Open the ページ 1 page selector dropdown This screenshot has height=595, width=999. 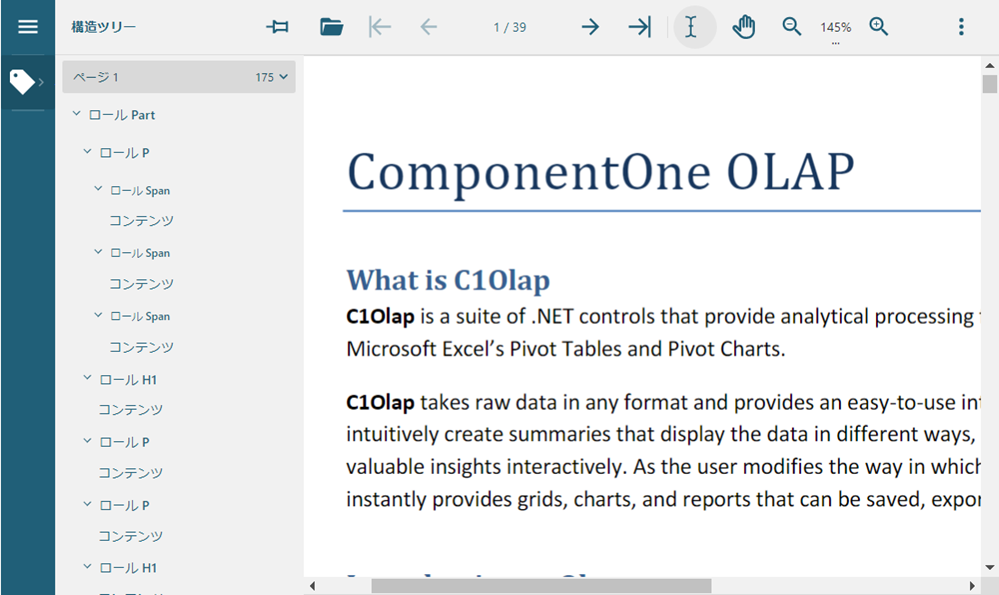pos(179,77)
